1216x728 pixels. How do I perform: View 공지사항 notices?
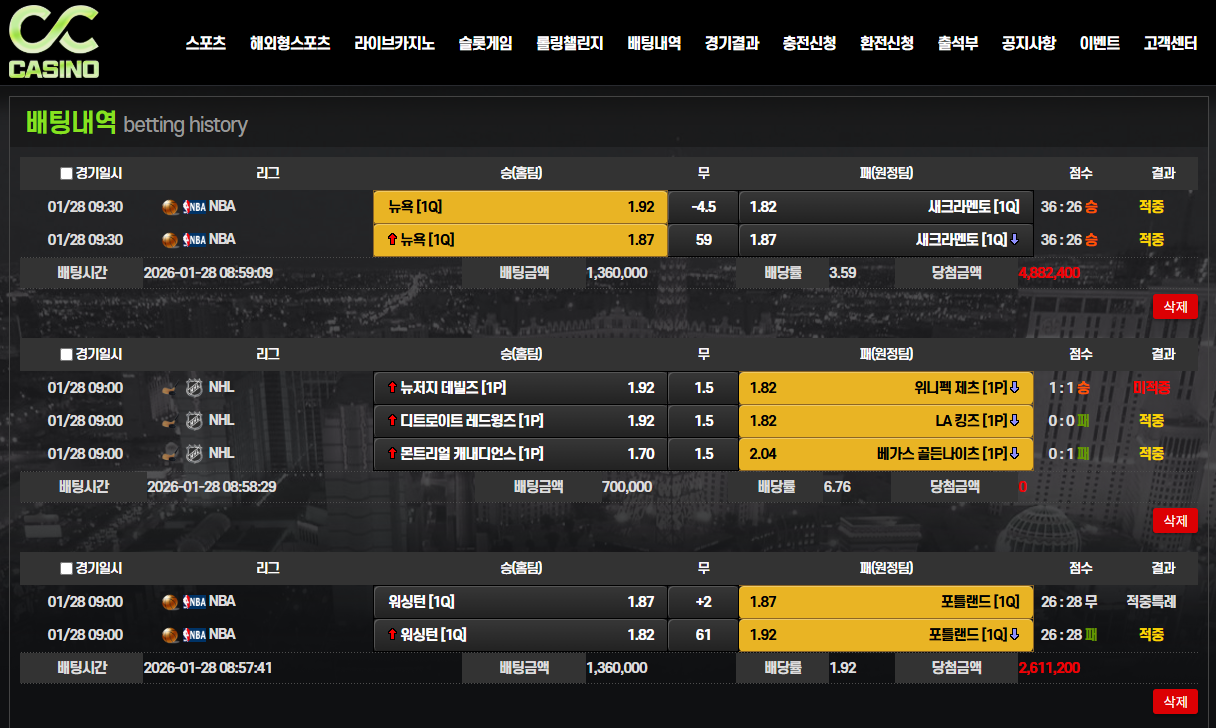(x=1028, y=43)
